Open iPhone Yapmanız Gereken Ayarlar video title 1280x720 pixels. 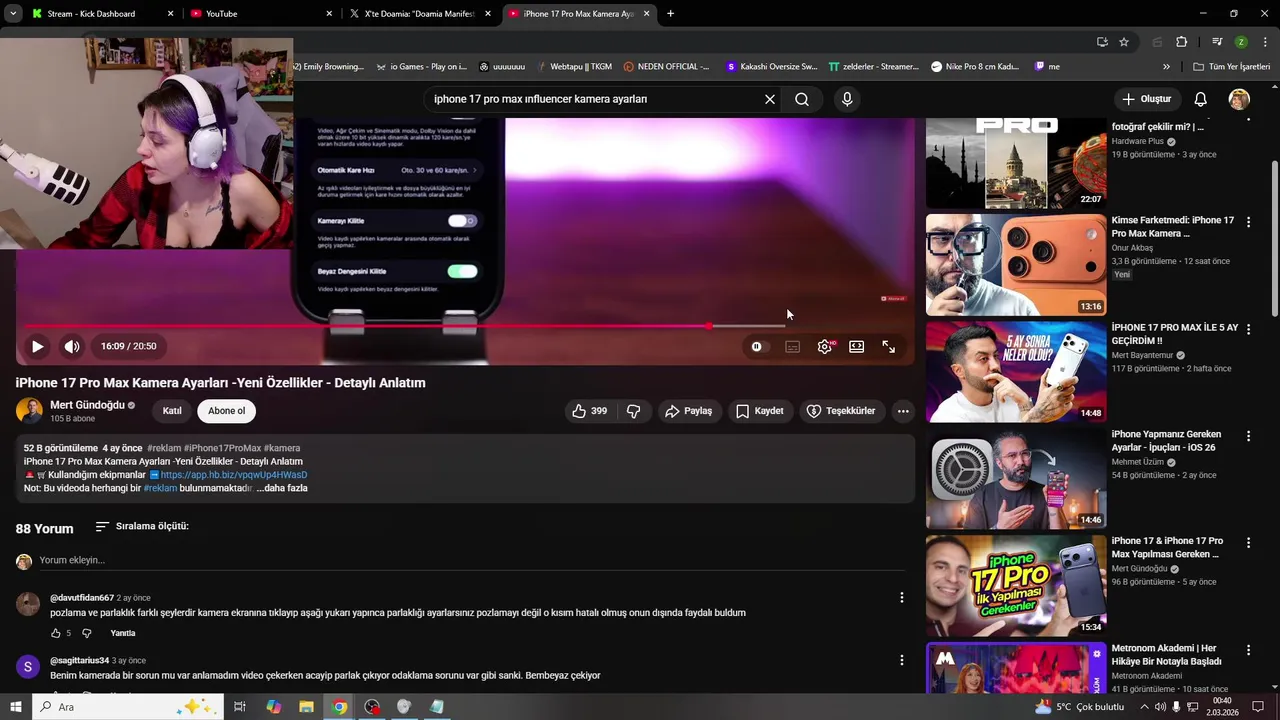coord(1166,441)
